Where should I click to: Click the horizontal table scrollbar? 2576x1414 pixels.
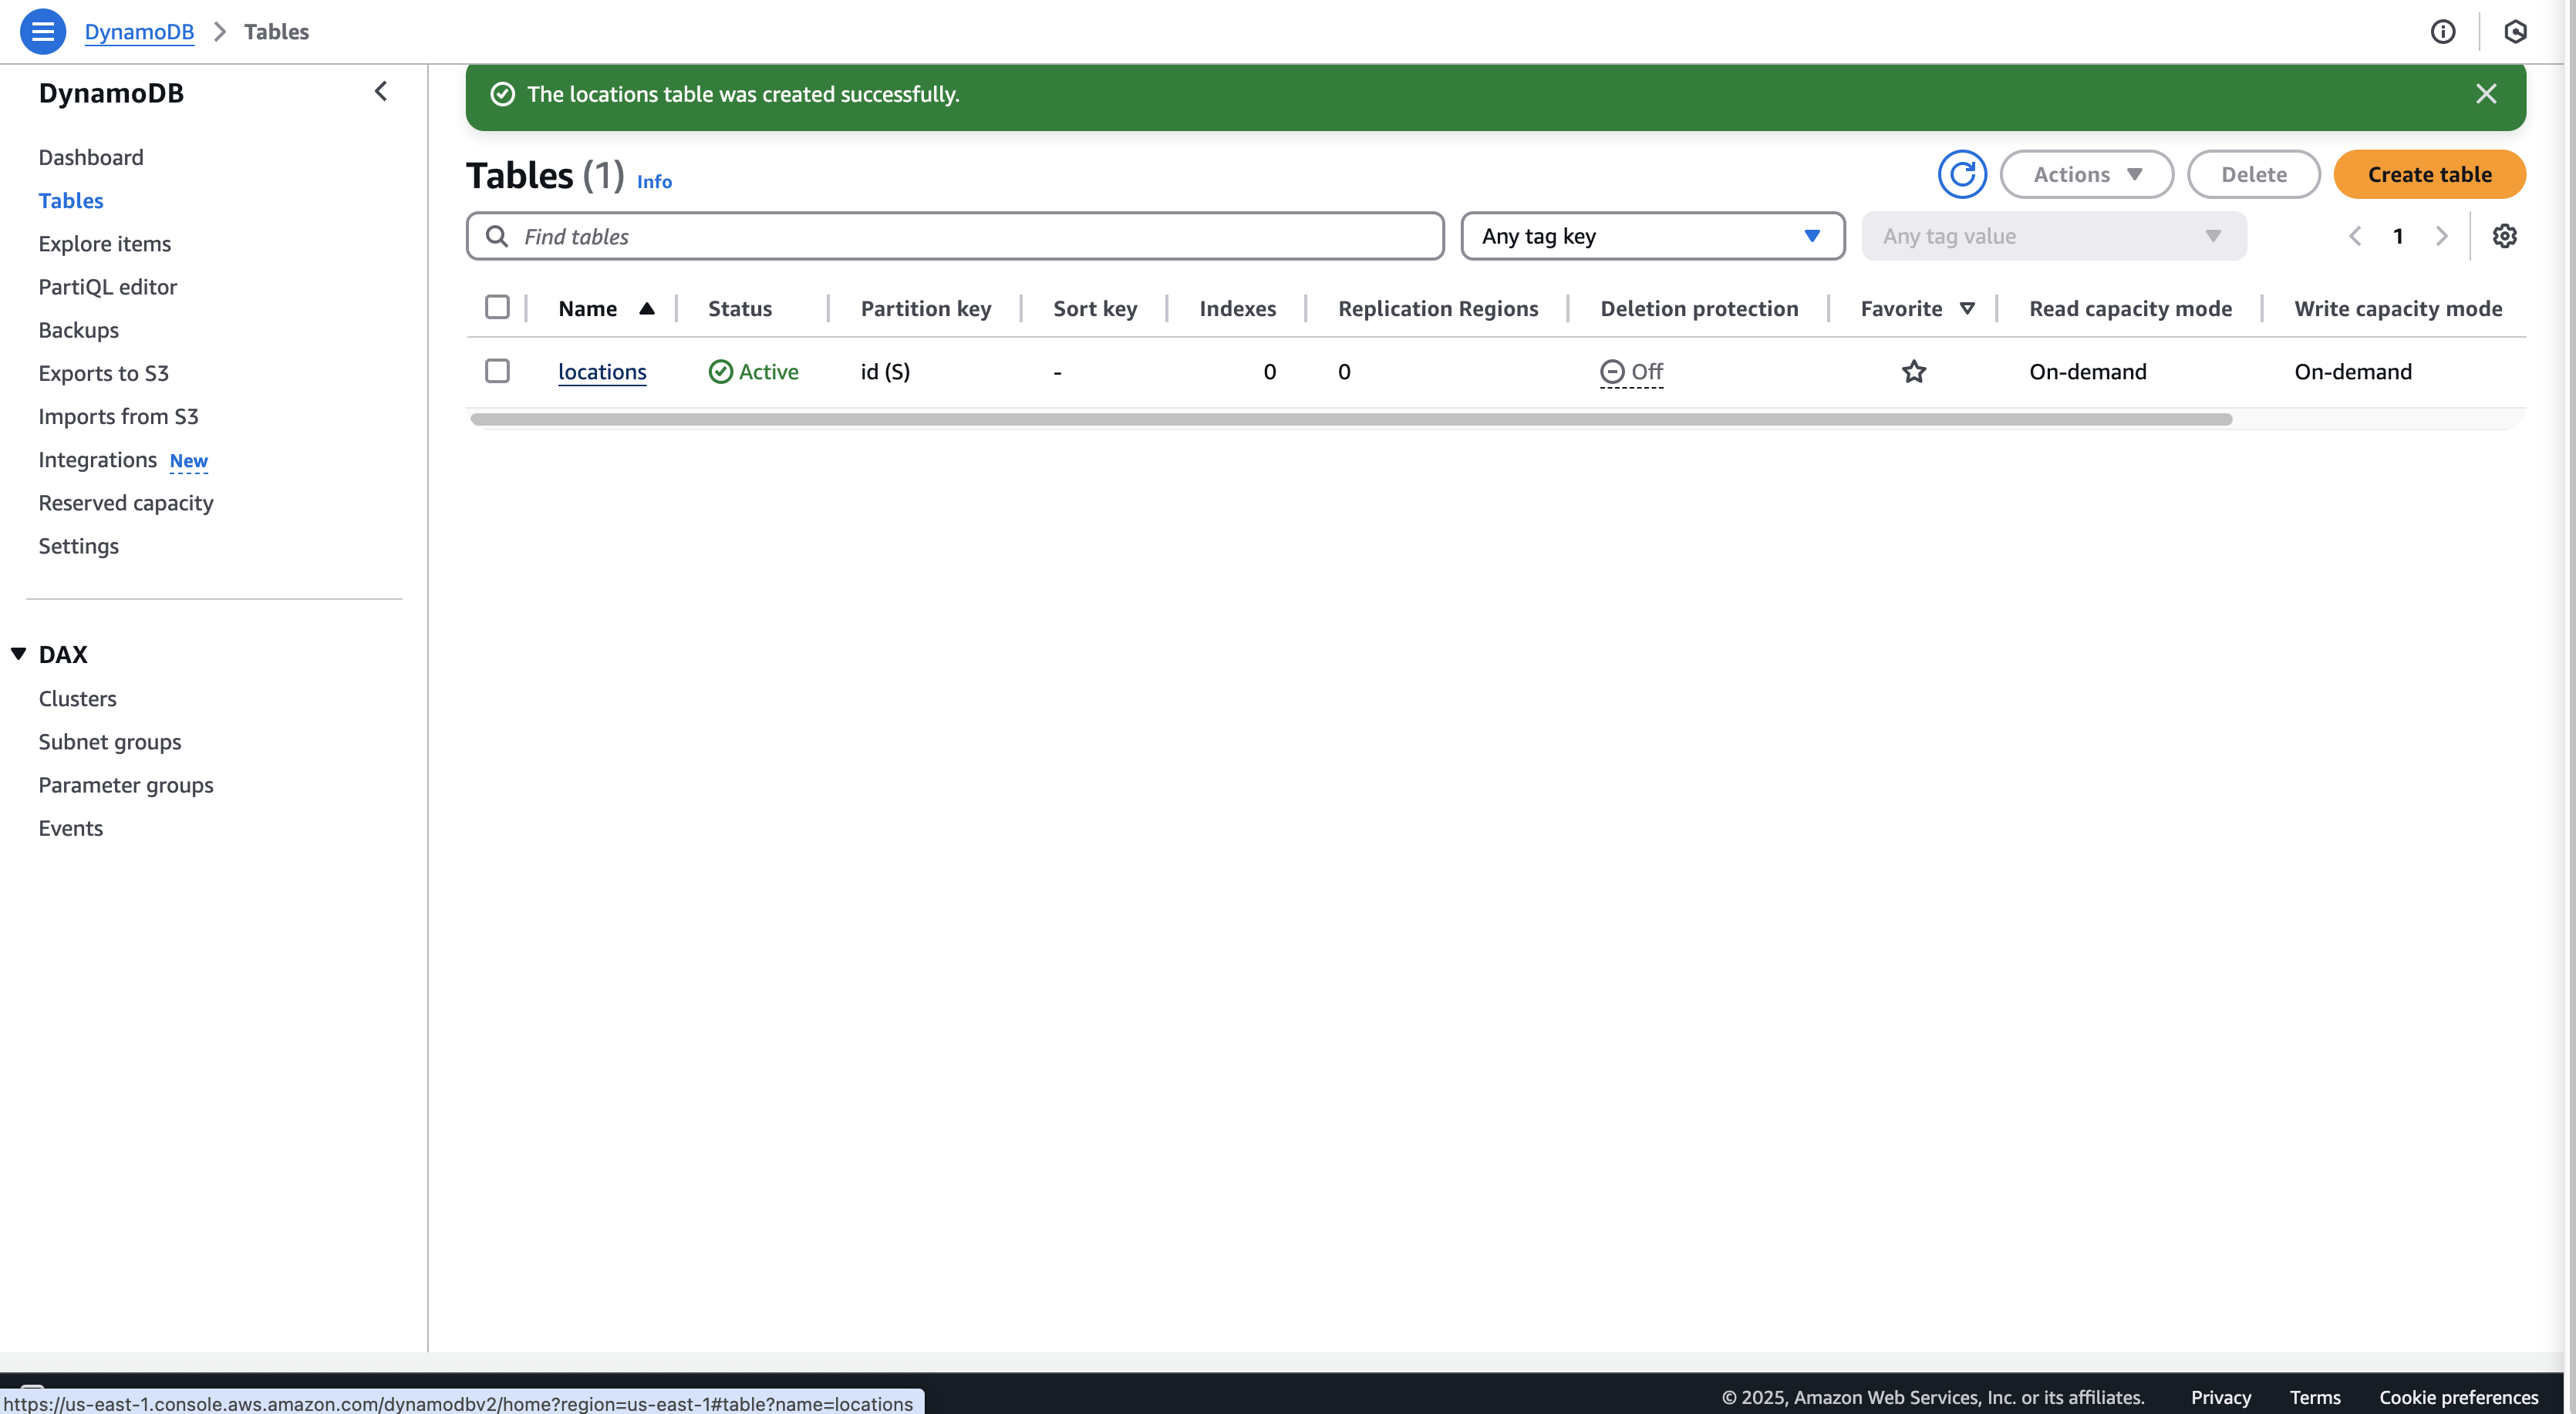[x=1351, y=419]
